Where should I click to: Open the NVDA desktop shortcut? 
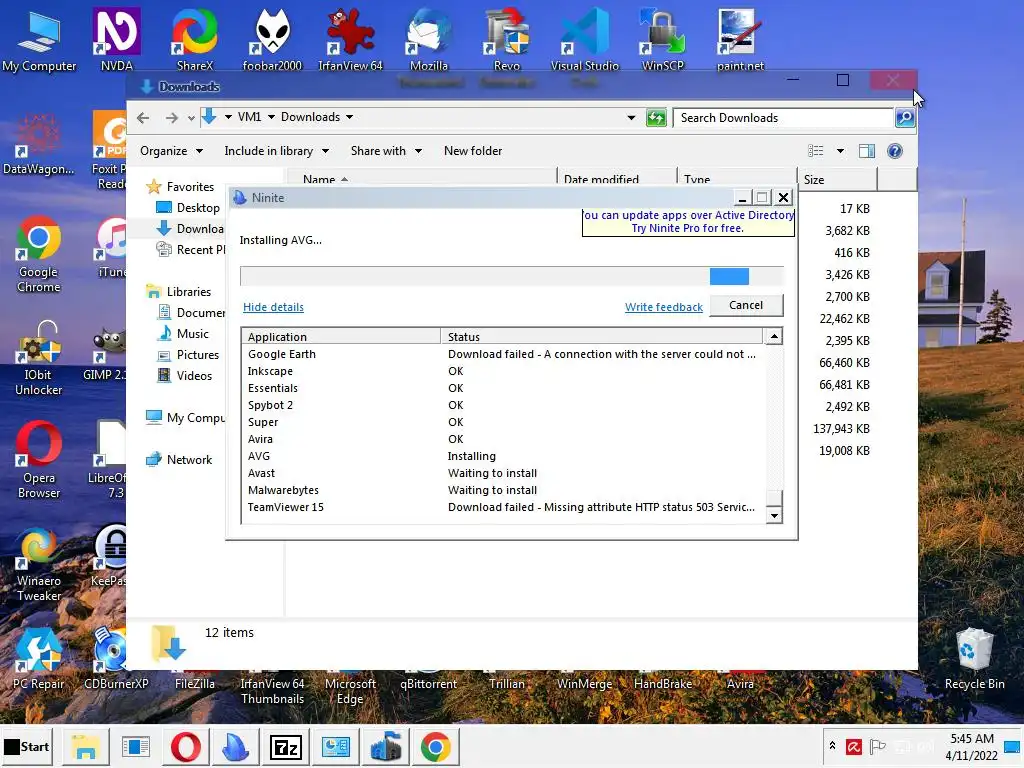tap(117, 39)
